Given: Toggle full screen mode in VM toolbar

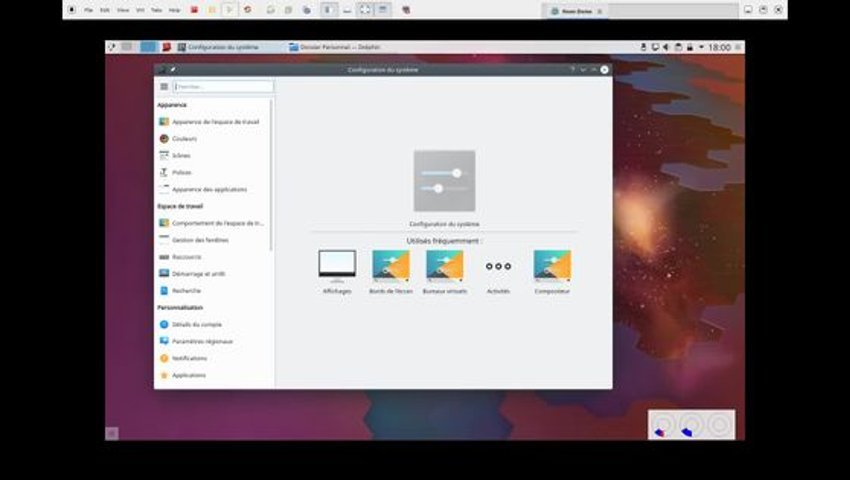Looking at the screenshot, I should pos(365,10).
